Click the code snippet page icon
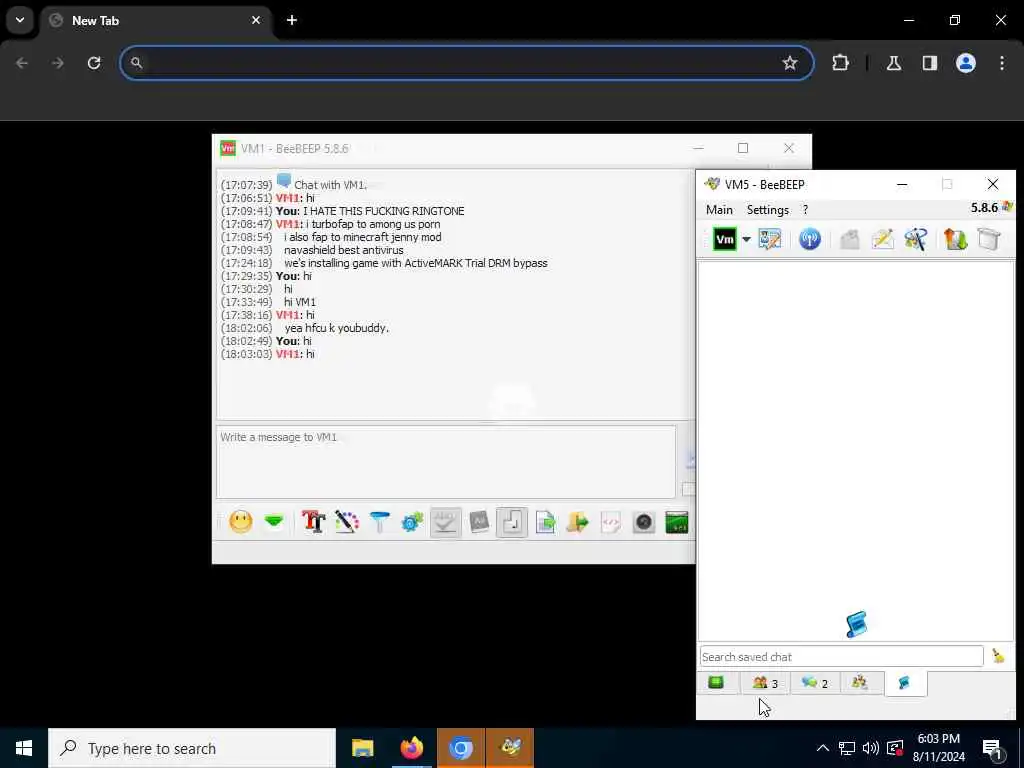The height and width of the screenshot is (768, 1024). click(611, 522)
